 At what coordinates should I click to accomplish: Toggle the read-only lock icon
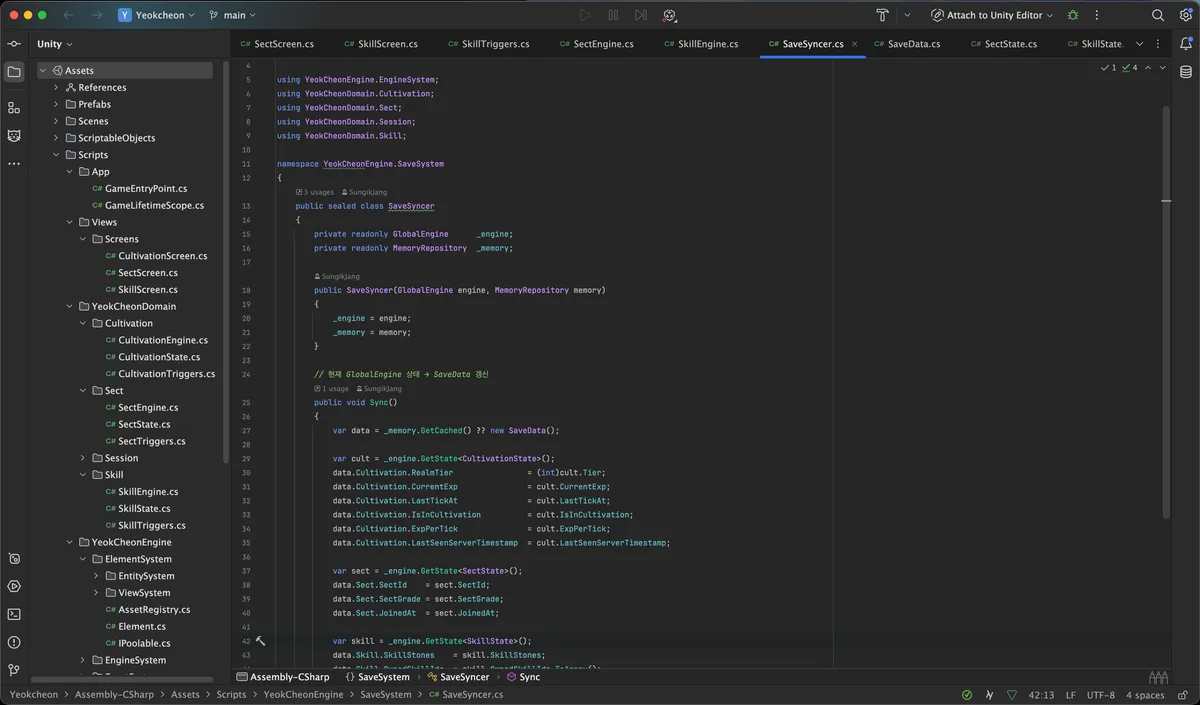pyautogui.click(x=1185, y=695)
